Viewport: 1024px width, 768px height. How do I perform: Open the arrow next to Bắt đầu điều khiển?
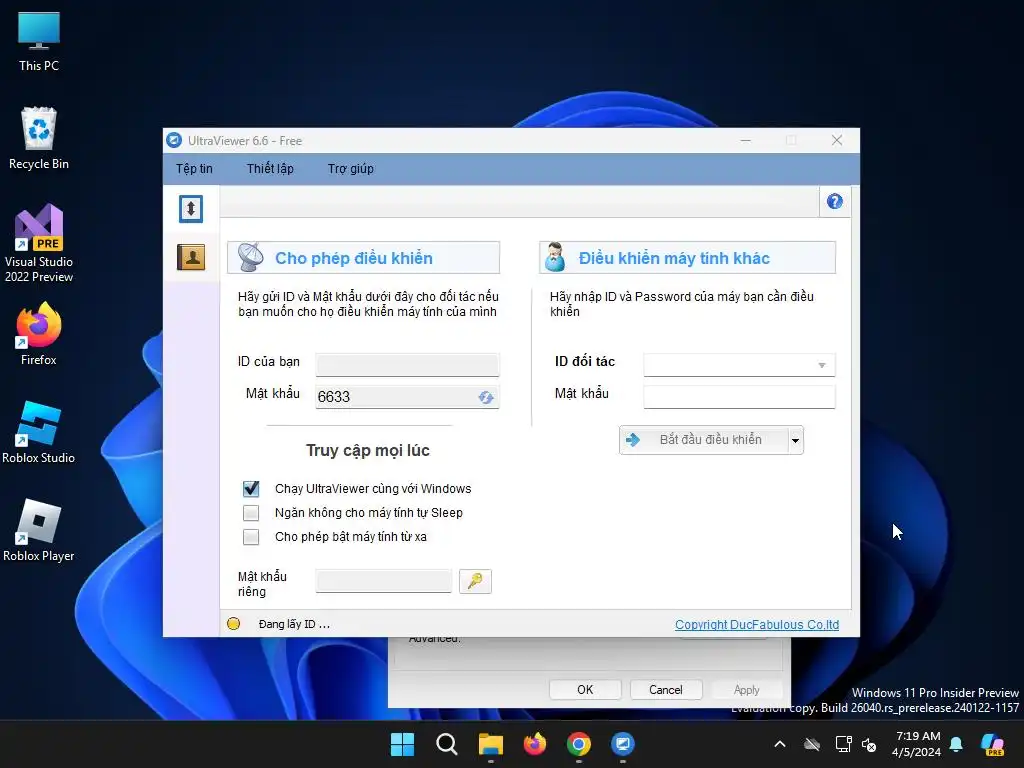pos(795,440)
